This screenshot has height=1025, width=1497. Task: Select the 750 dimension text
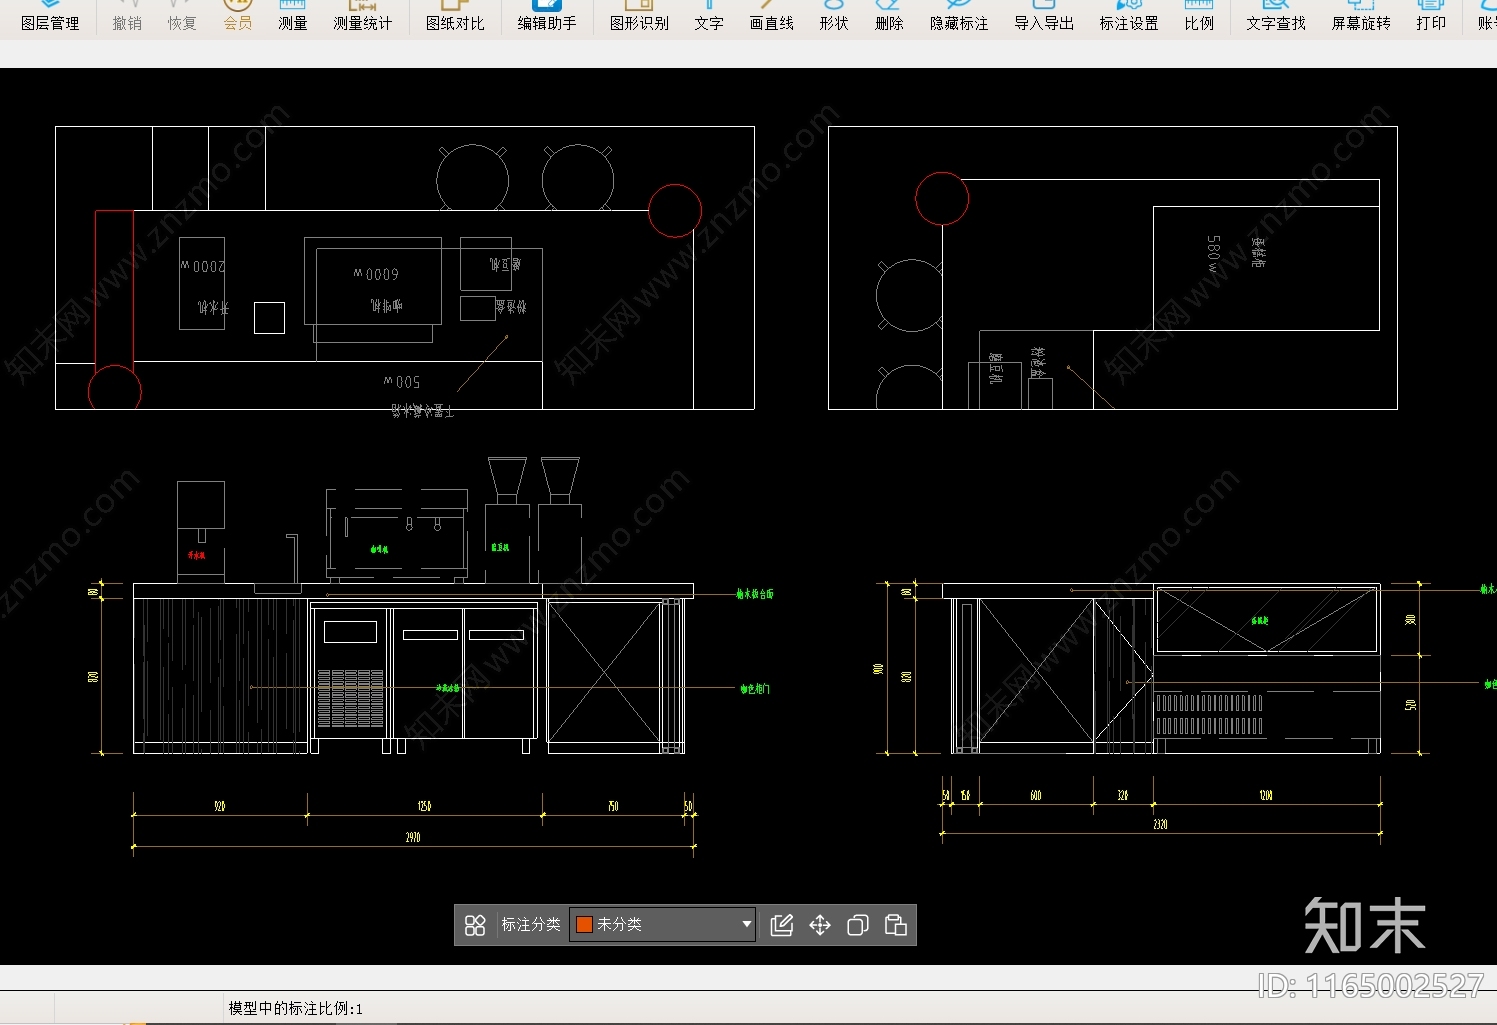pyautogui.click(x=613, y=806)
